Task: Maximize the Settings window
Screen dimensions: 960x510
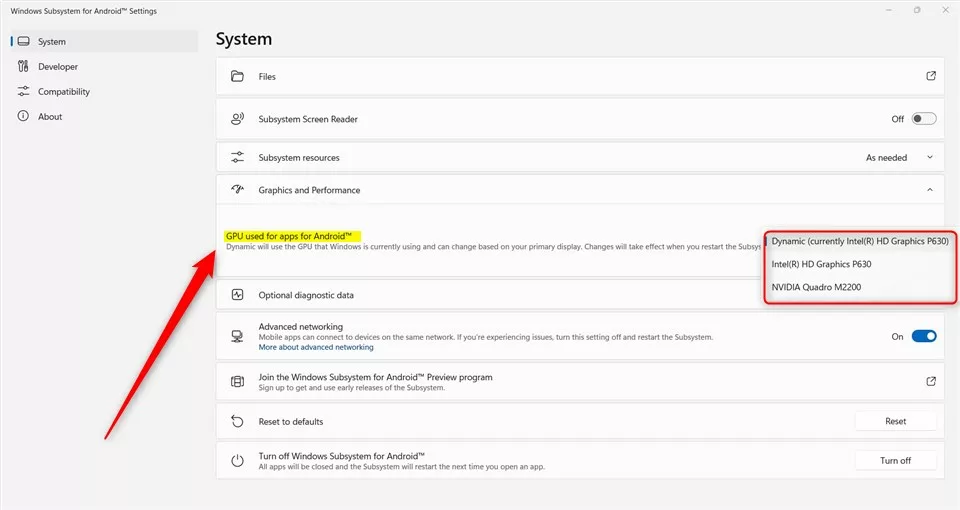Action: pyautogui.click(x=917, y=10)
